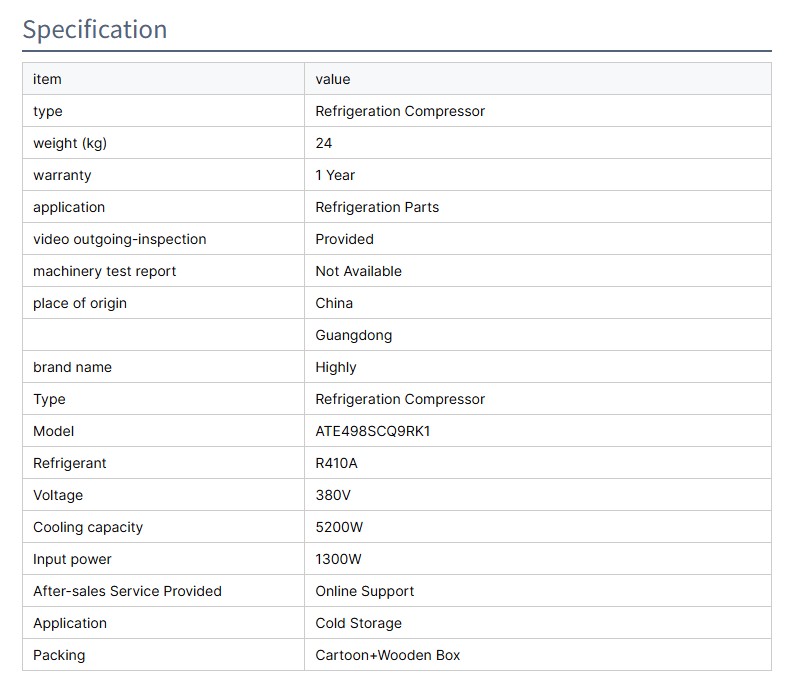This screenshot has width=798, height=693.
Task: Click the Specification heading
Action: click(x=95, y=29)
